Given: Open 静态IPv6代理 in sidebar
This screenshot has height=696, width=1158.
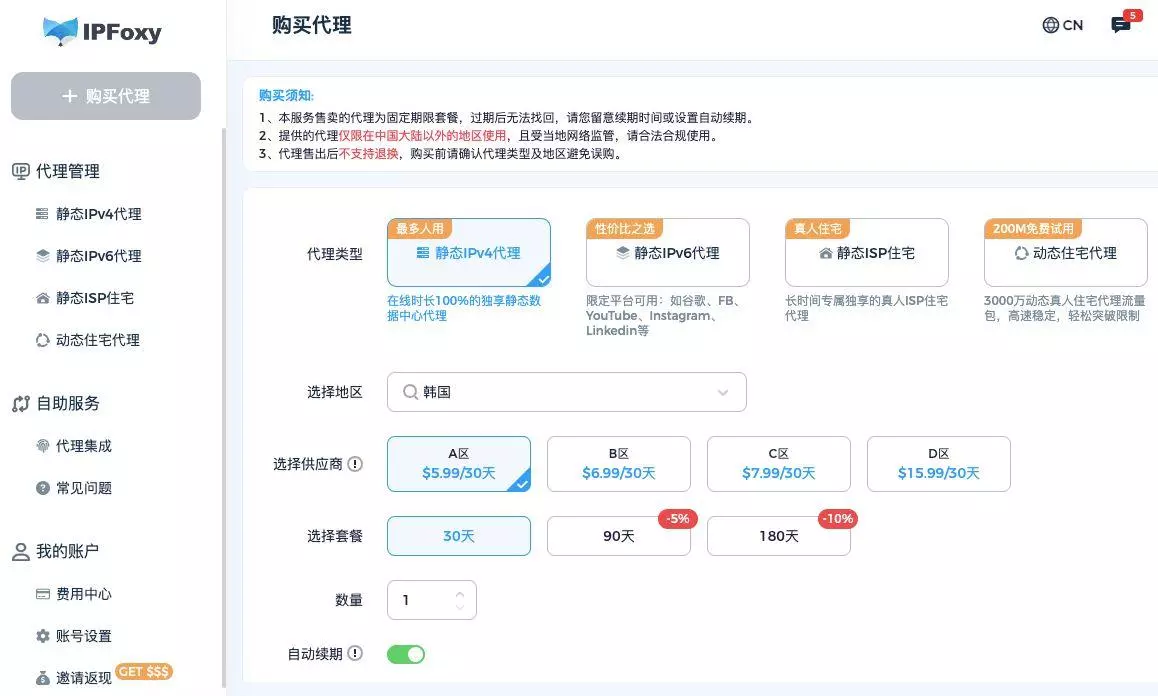Looking at the screenshot, I should pos(89,256).
